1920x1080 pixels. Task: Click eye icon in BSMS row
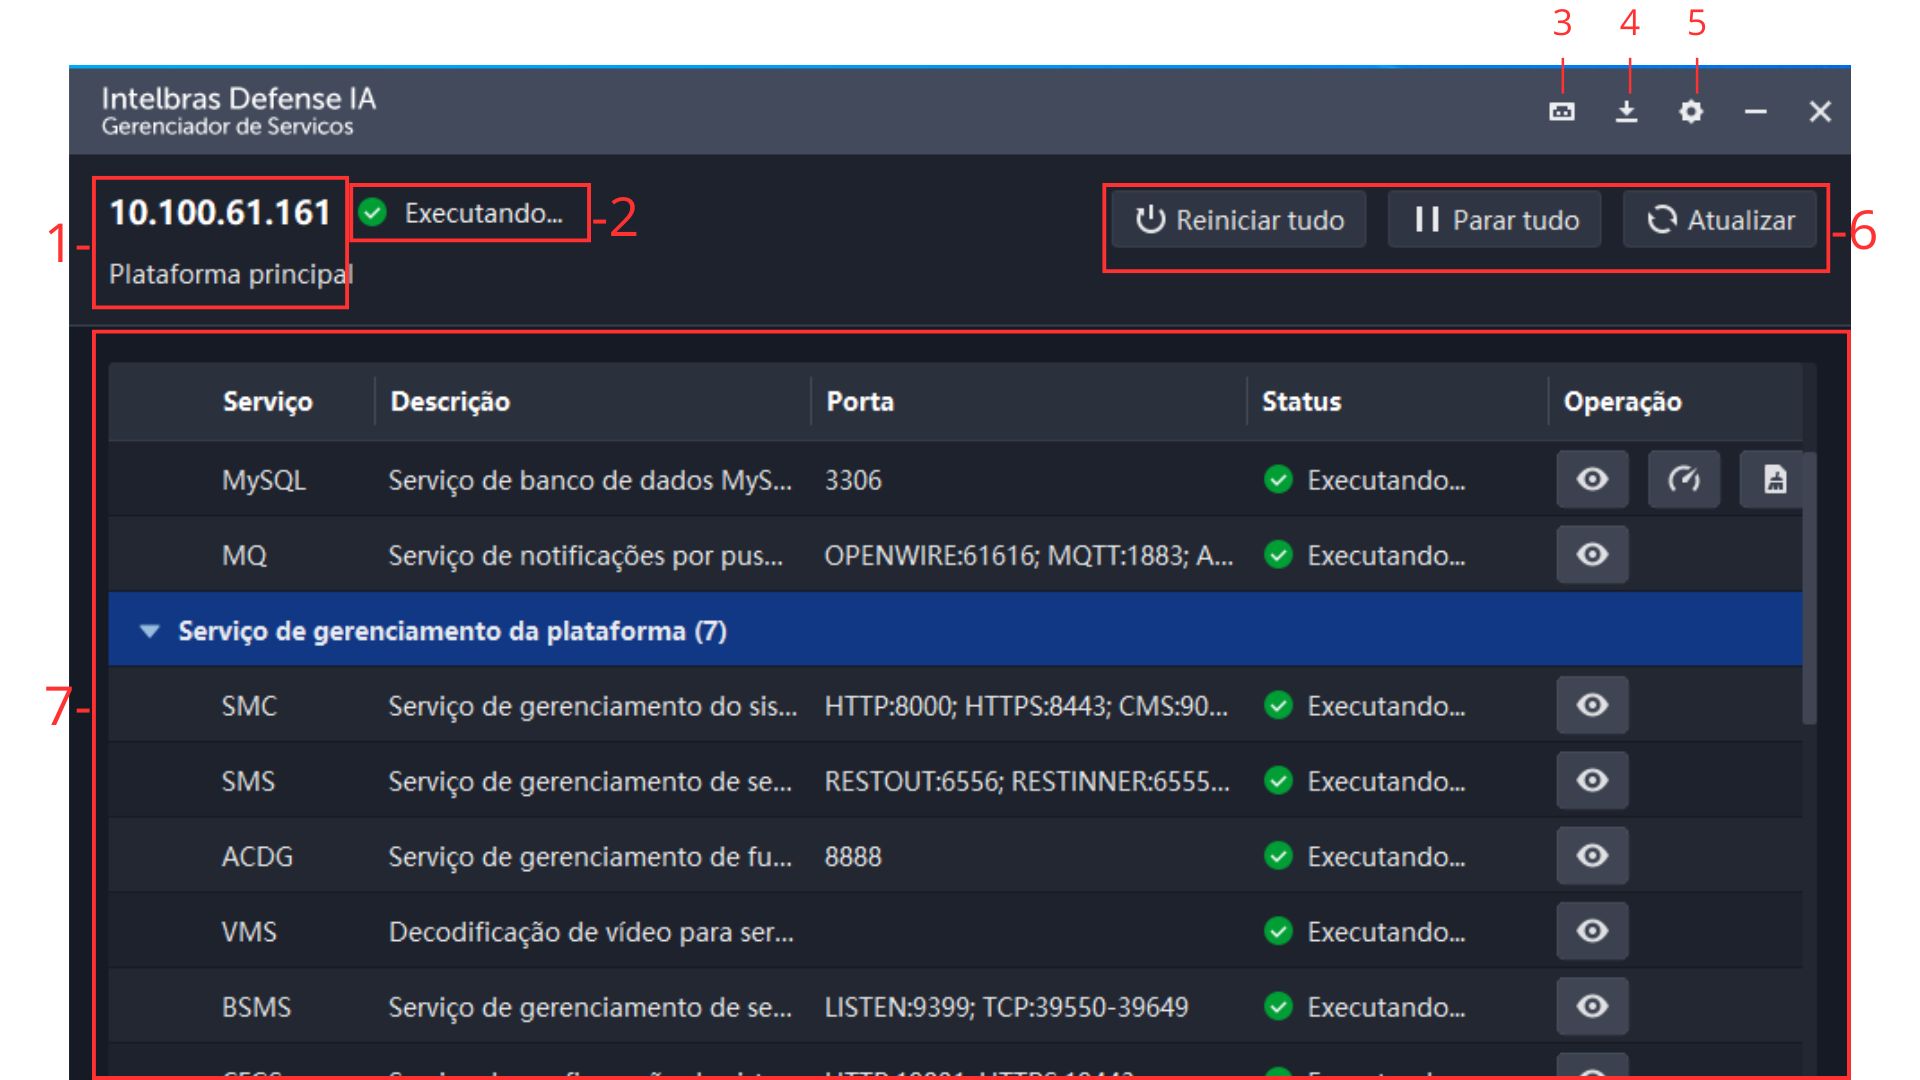tap(1592, 1007)
